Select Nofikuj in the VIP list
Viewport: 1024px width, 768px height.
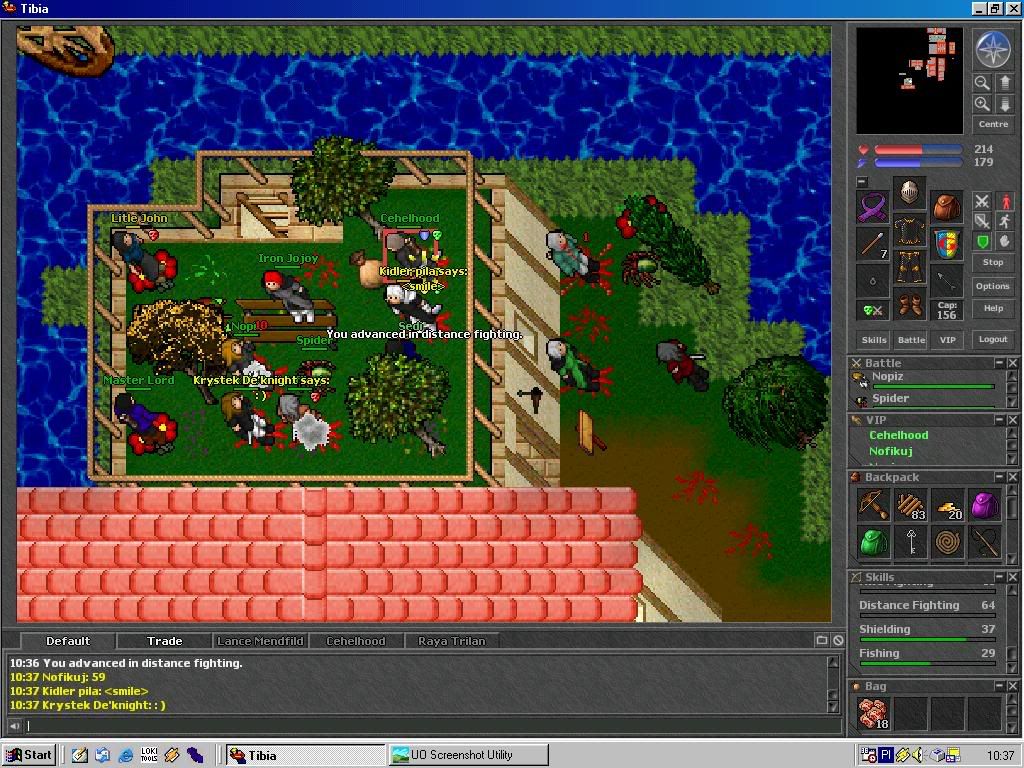pyautogui.click(x=890, y=451)
